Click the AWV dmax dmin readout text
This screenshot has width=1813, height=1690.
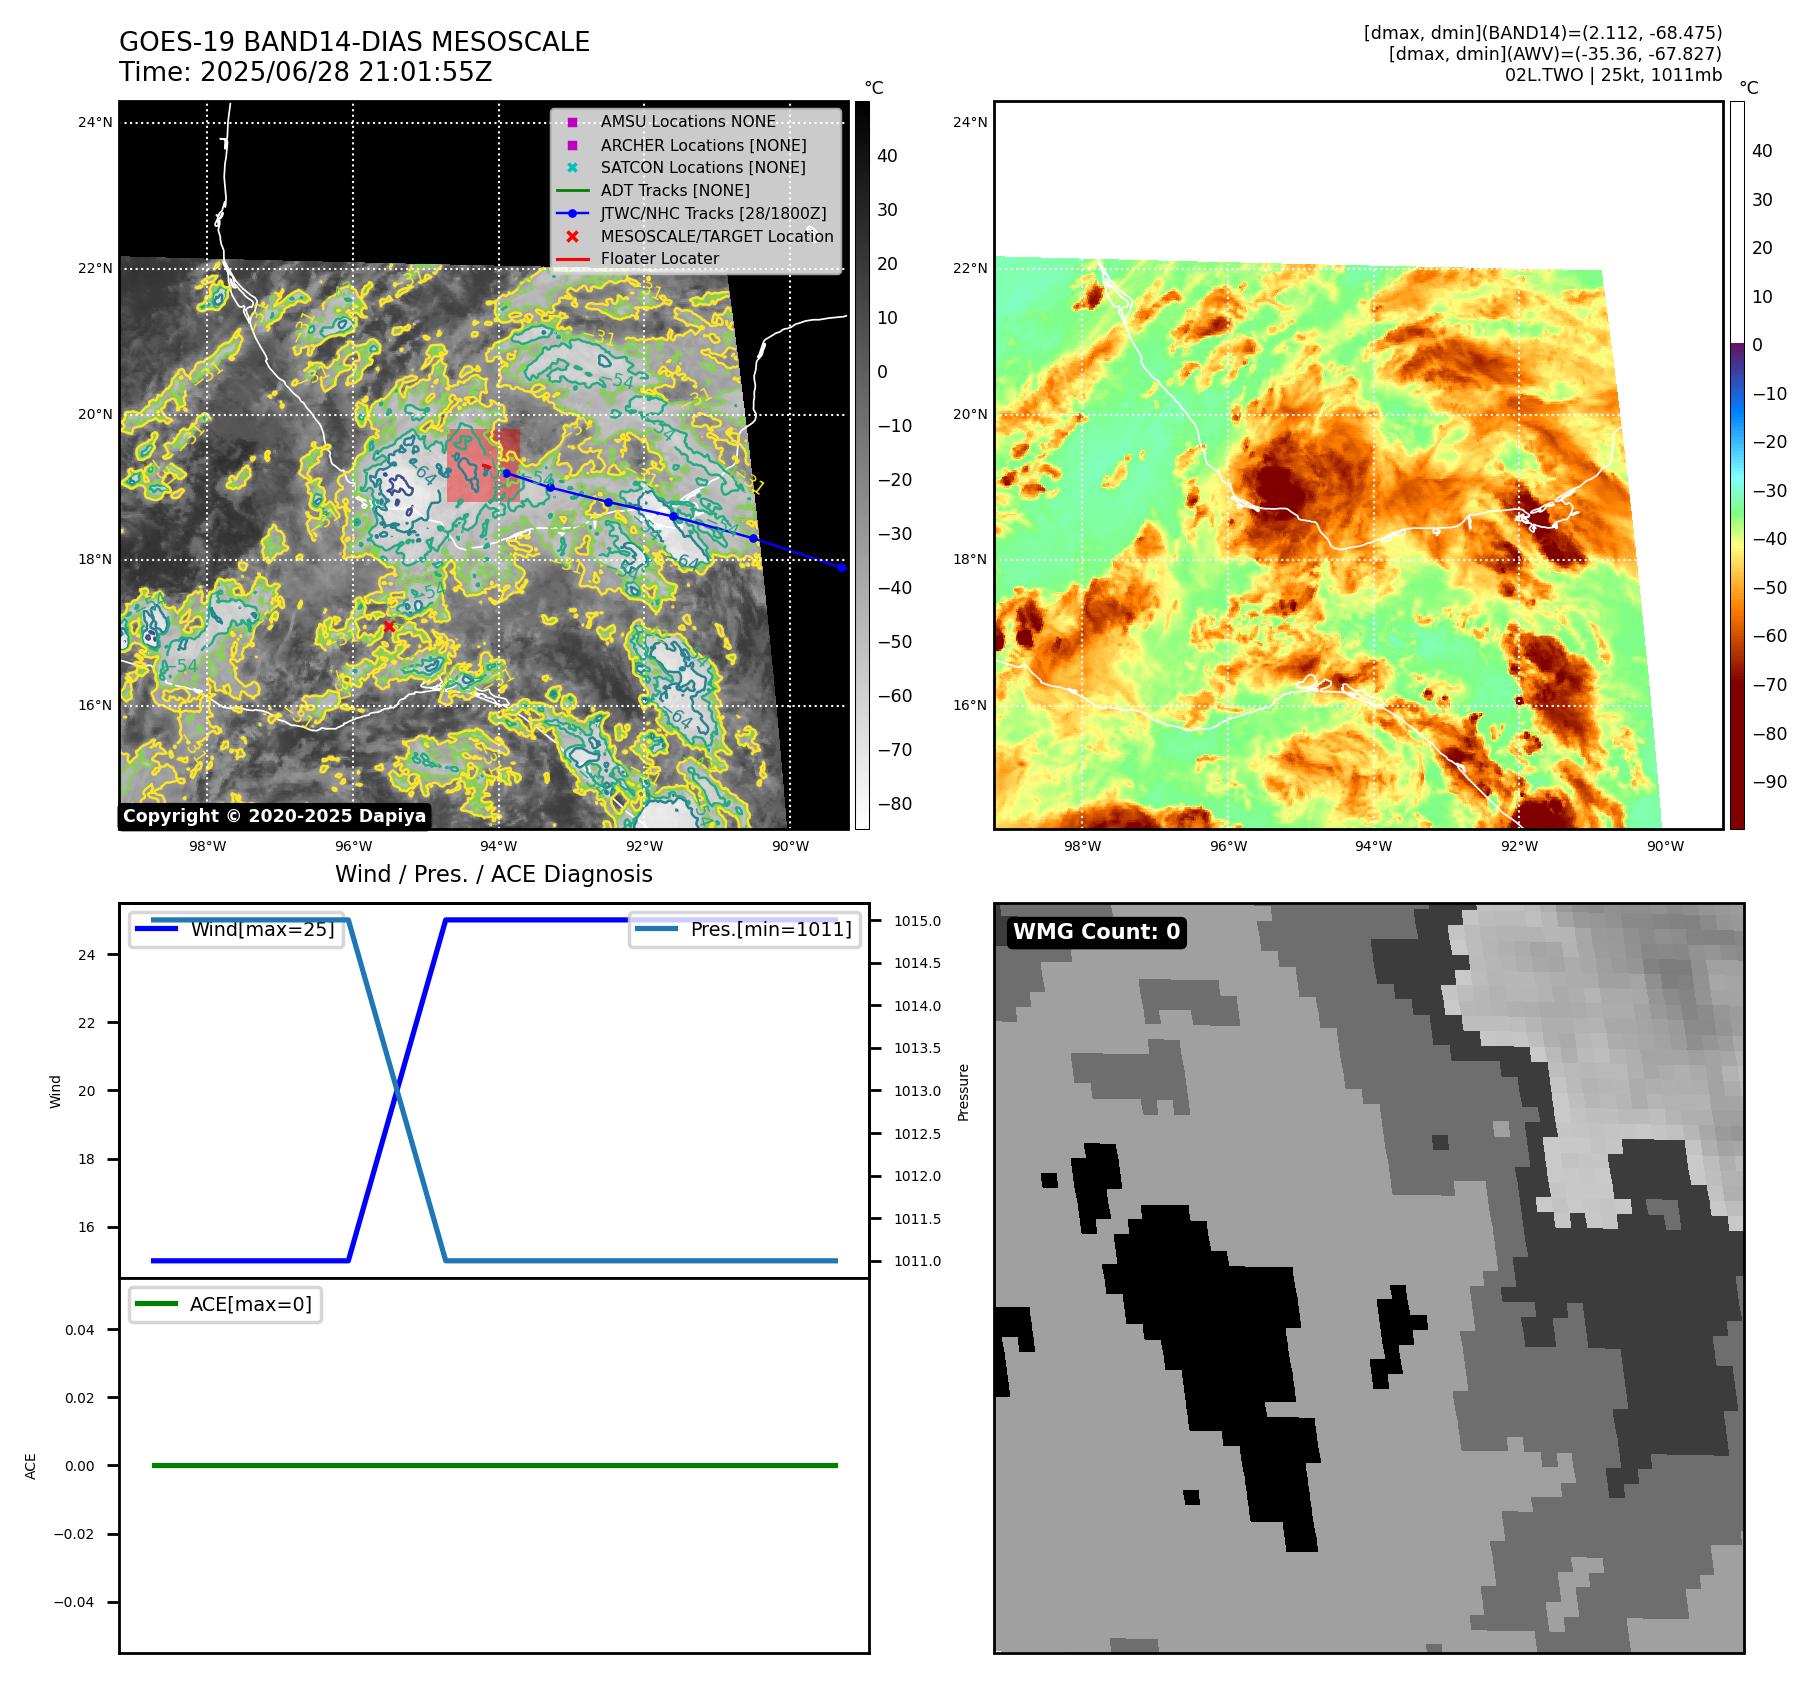(x=1555, y=54)
